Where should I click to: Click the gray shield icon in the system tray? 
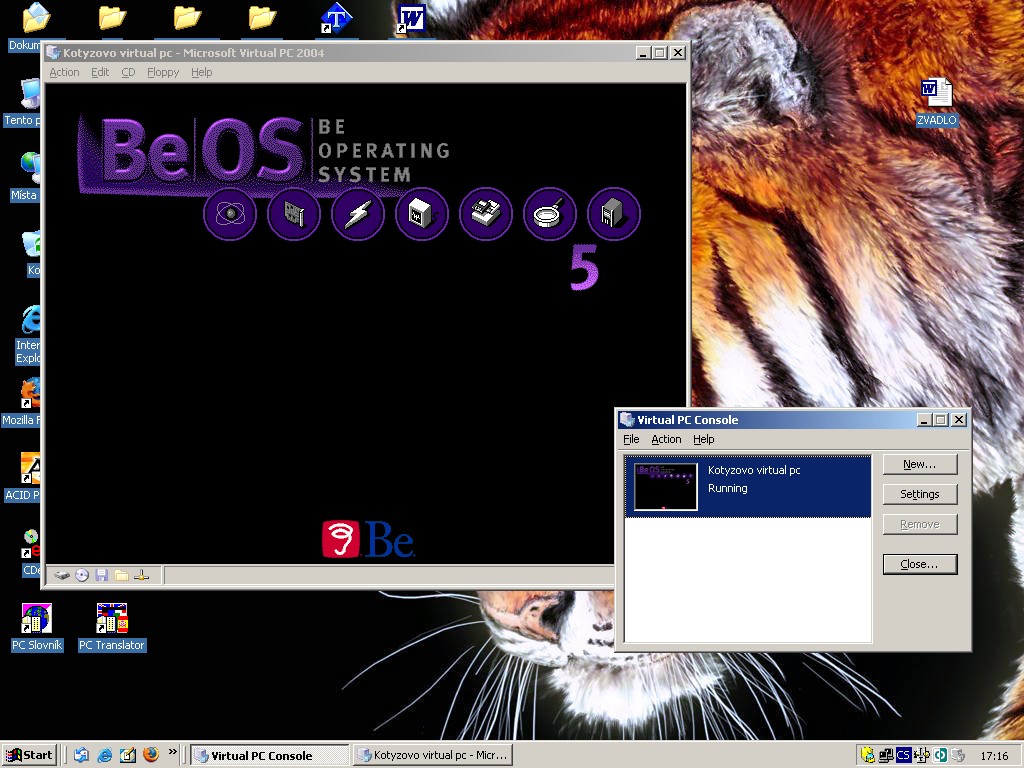(x=957, y=755)
